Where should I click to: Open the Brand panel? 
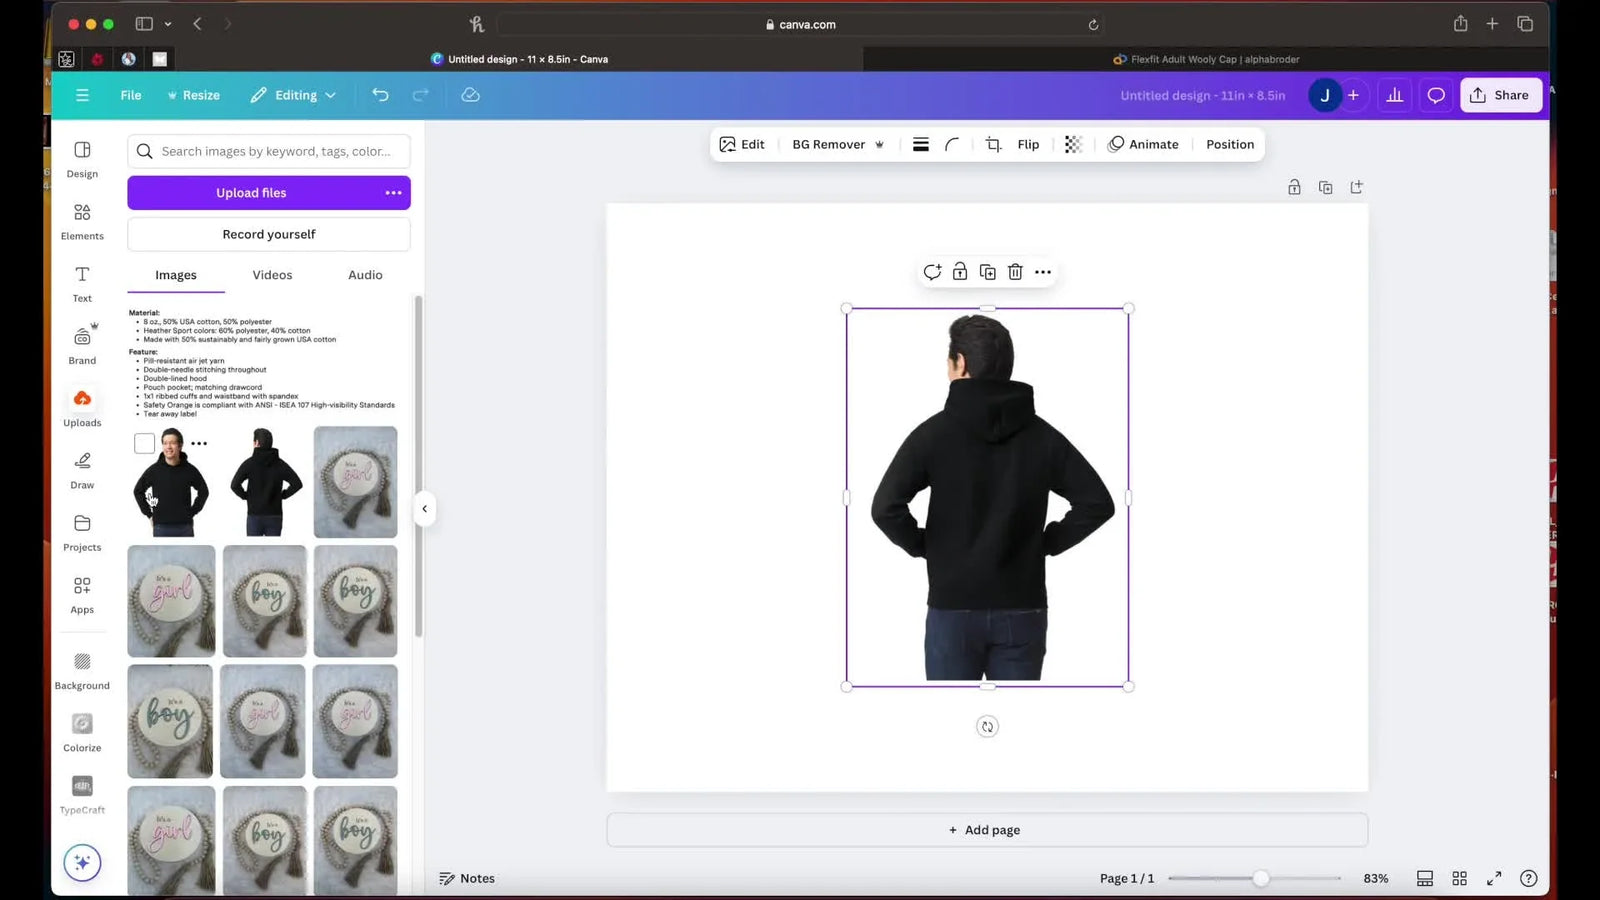tap(81, 346)
